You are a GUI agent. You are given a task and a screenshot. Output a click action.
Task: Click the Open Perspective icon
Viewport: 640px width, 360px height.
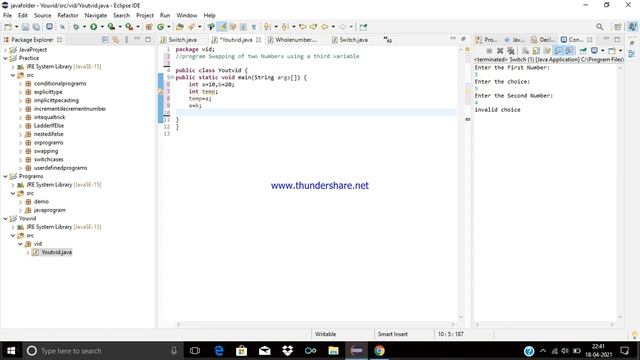618,27
